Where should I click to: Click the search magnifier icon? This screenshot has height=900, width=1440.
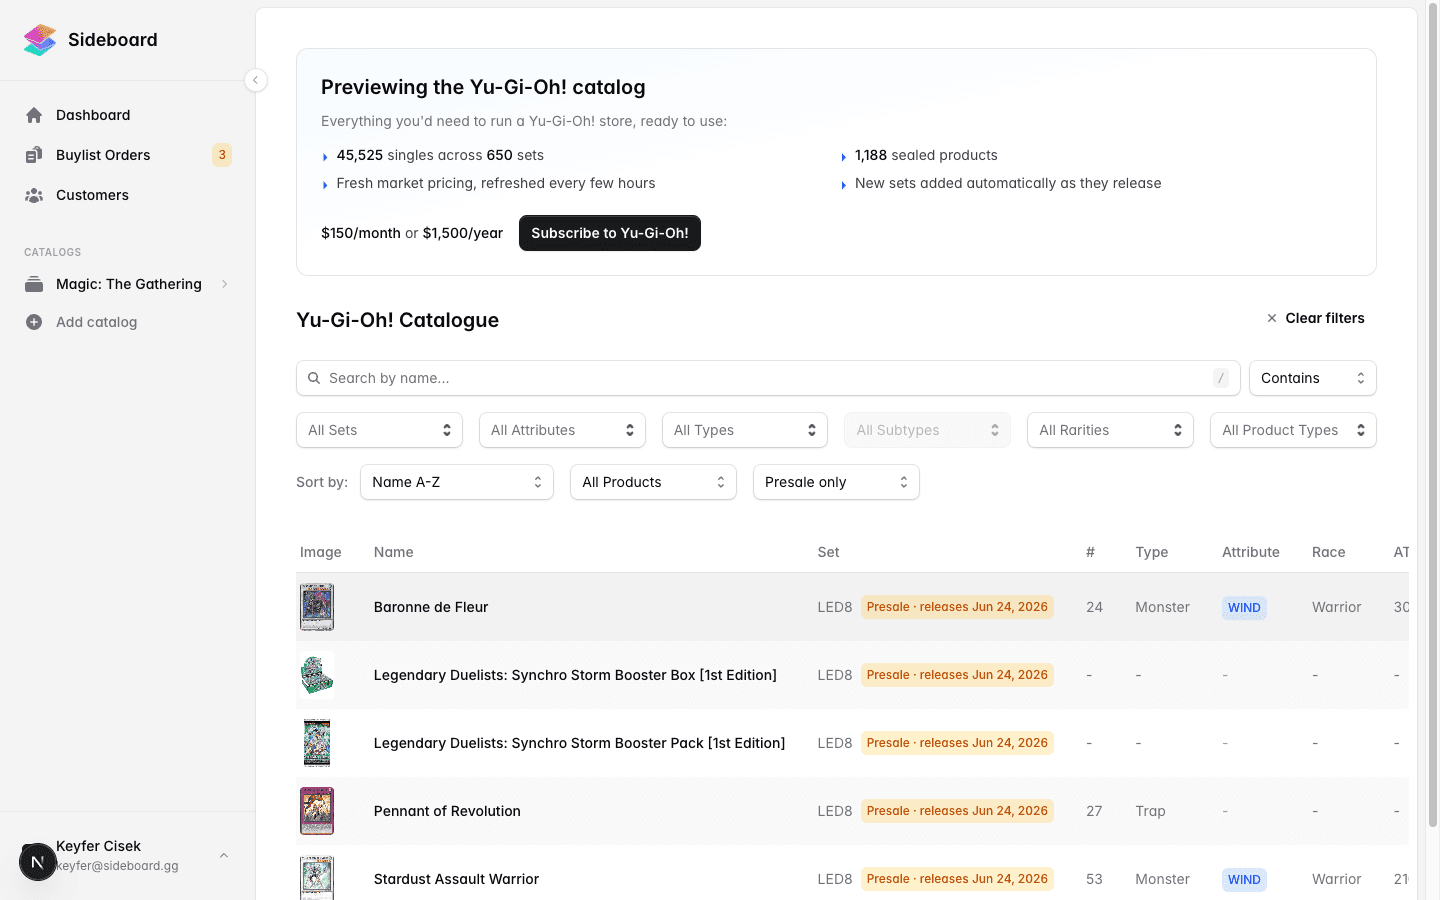coord(314,378)
